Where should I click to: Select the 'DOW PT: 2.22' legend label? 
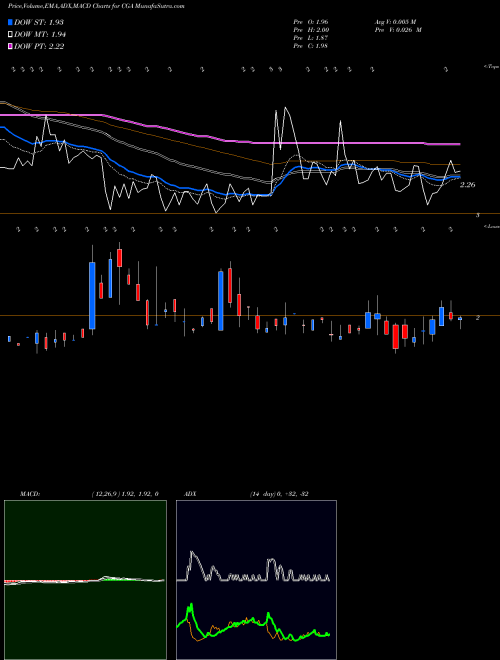click(x=39, y=47)
